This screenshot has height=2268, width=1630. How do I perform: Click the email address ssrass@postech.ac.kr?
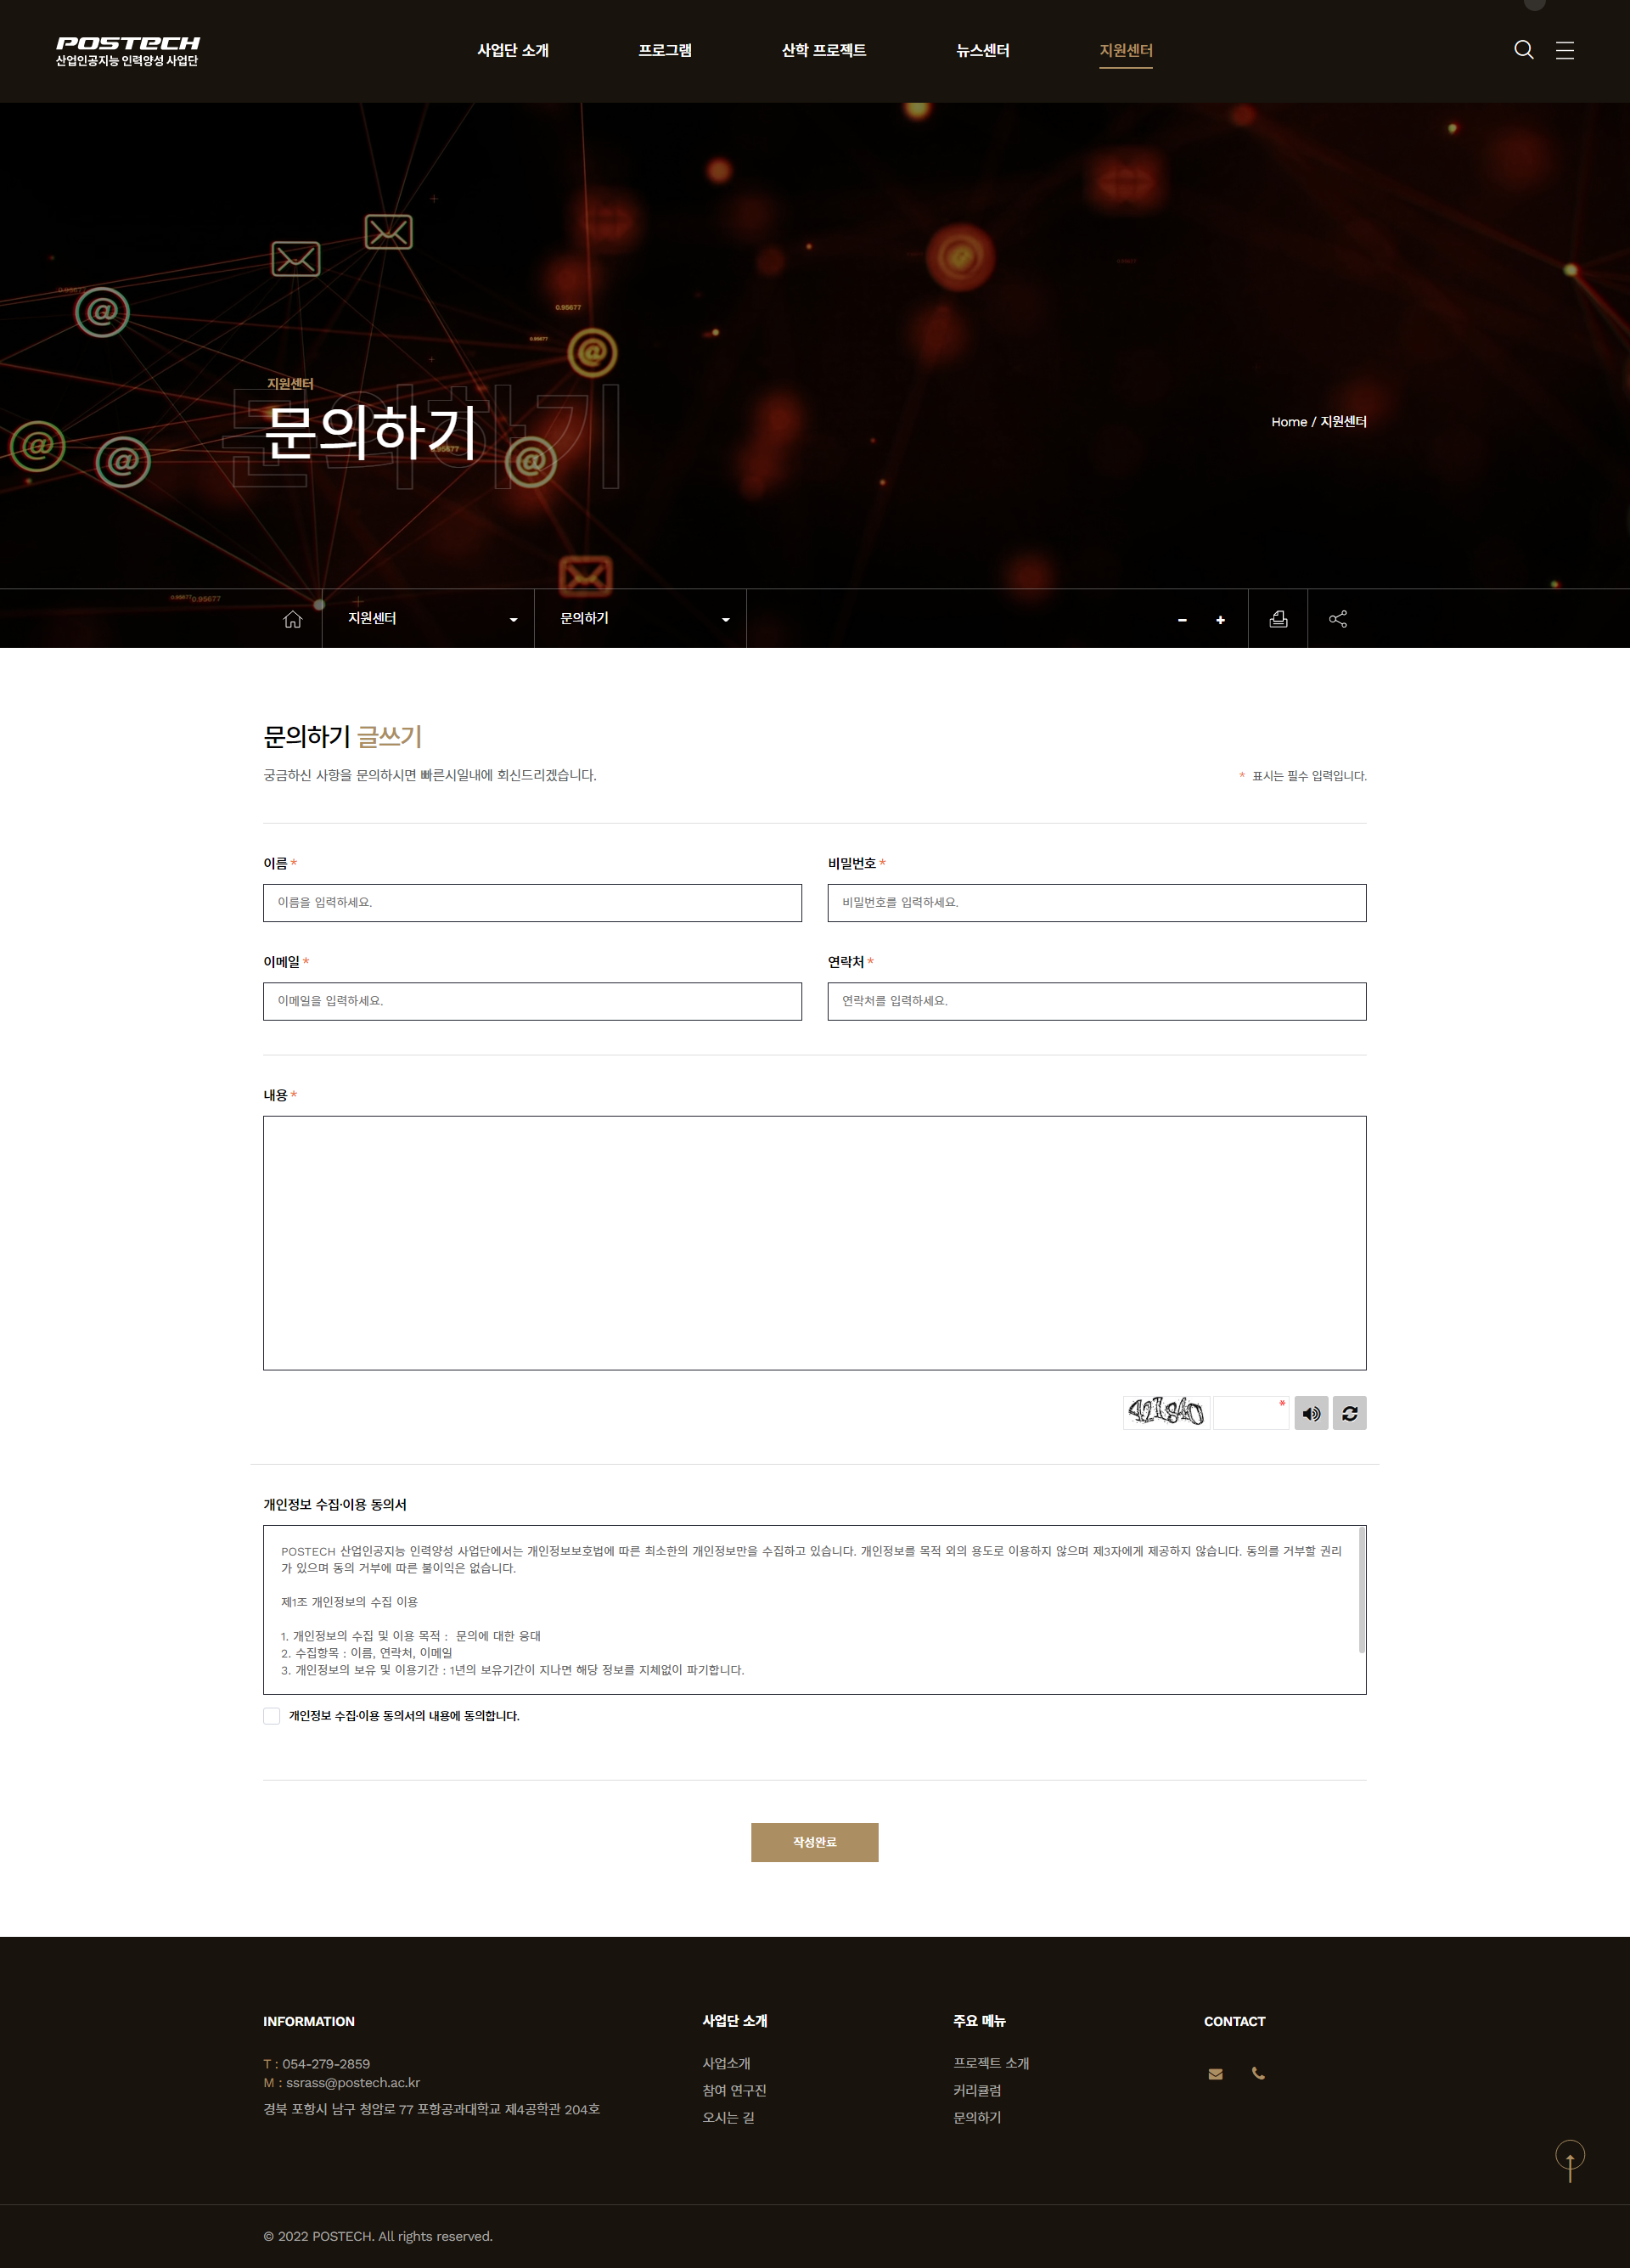click(x=353, y=2083)
